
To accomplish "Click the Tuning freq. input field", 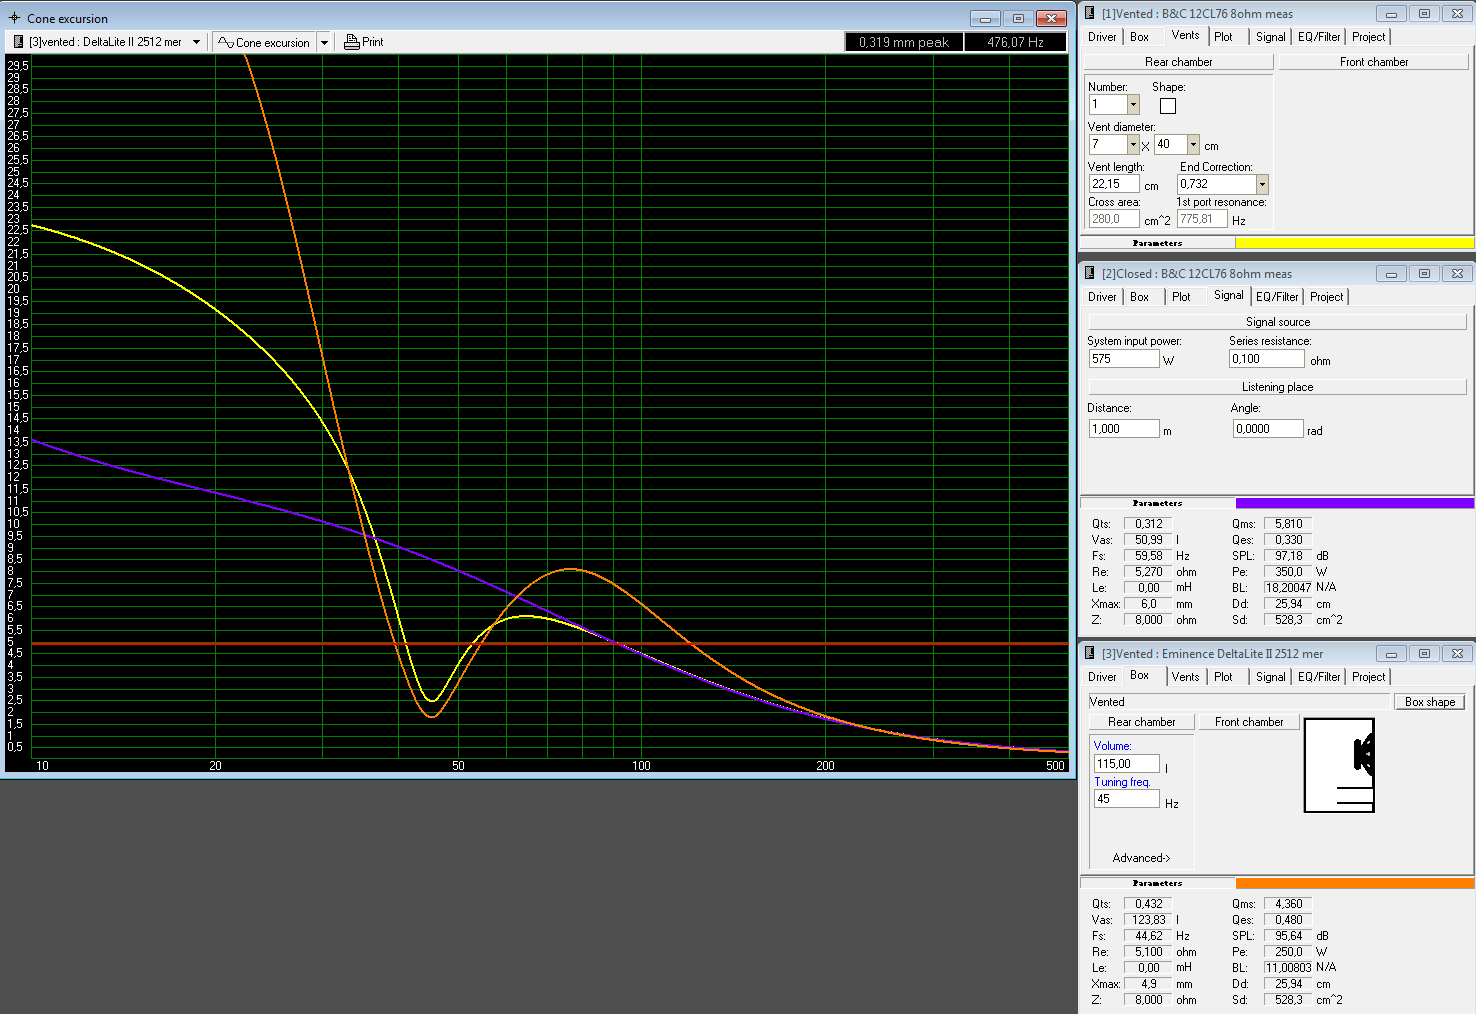I will 1126,799.
